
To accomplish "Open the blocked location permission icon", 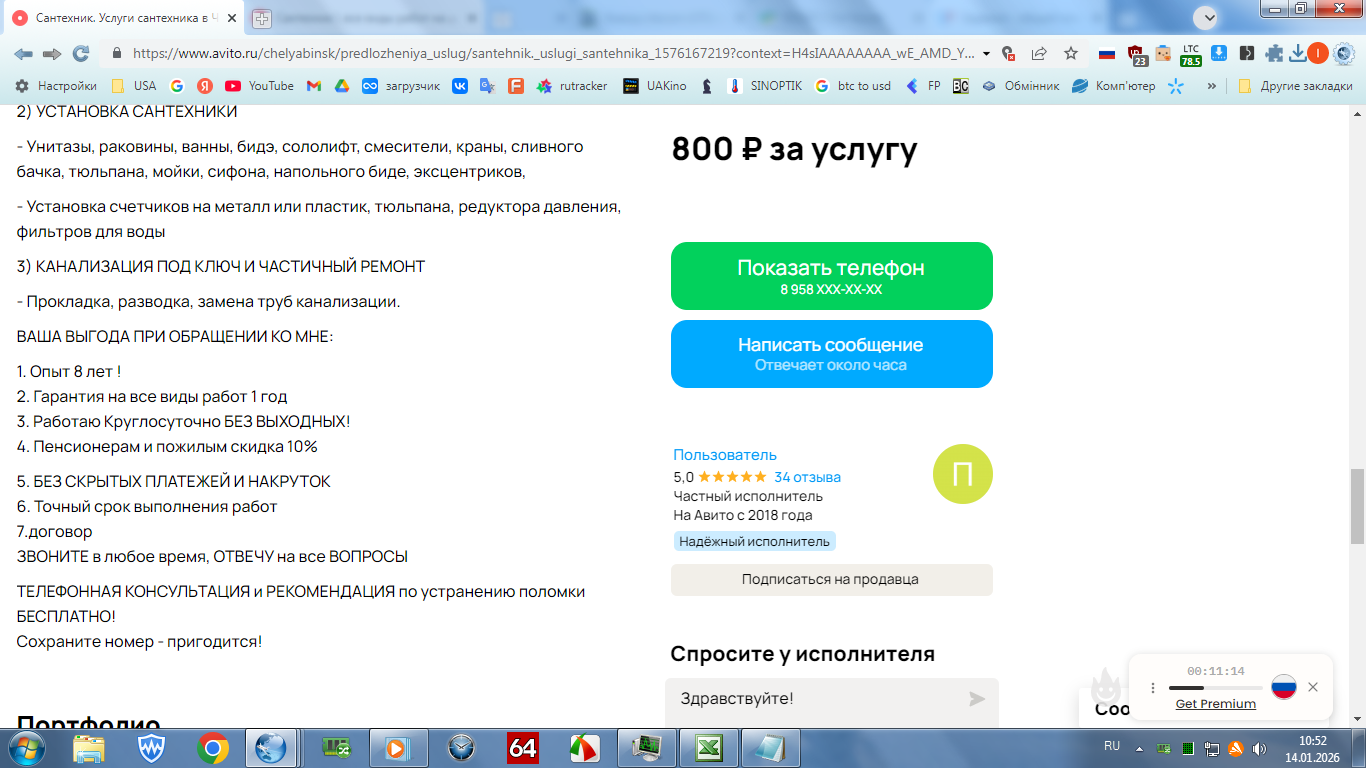I will (1008, 54).
